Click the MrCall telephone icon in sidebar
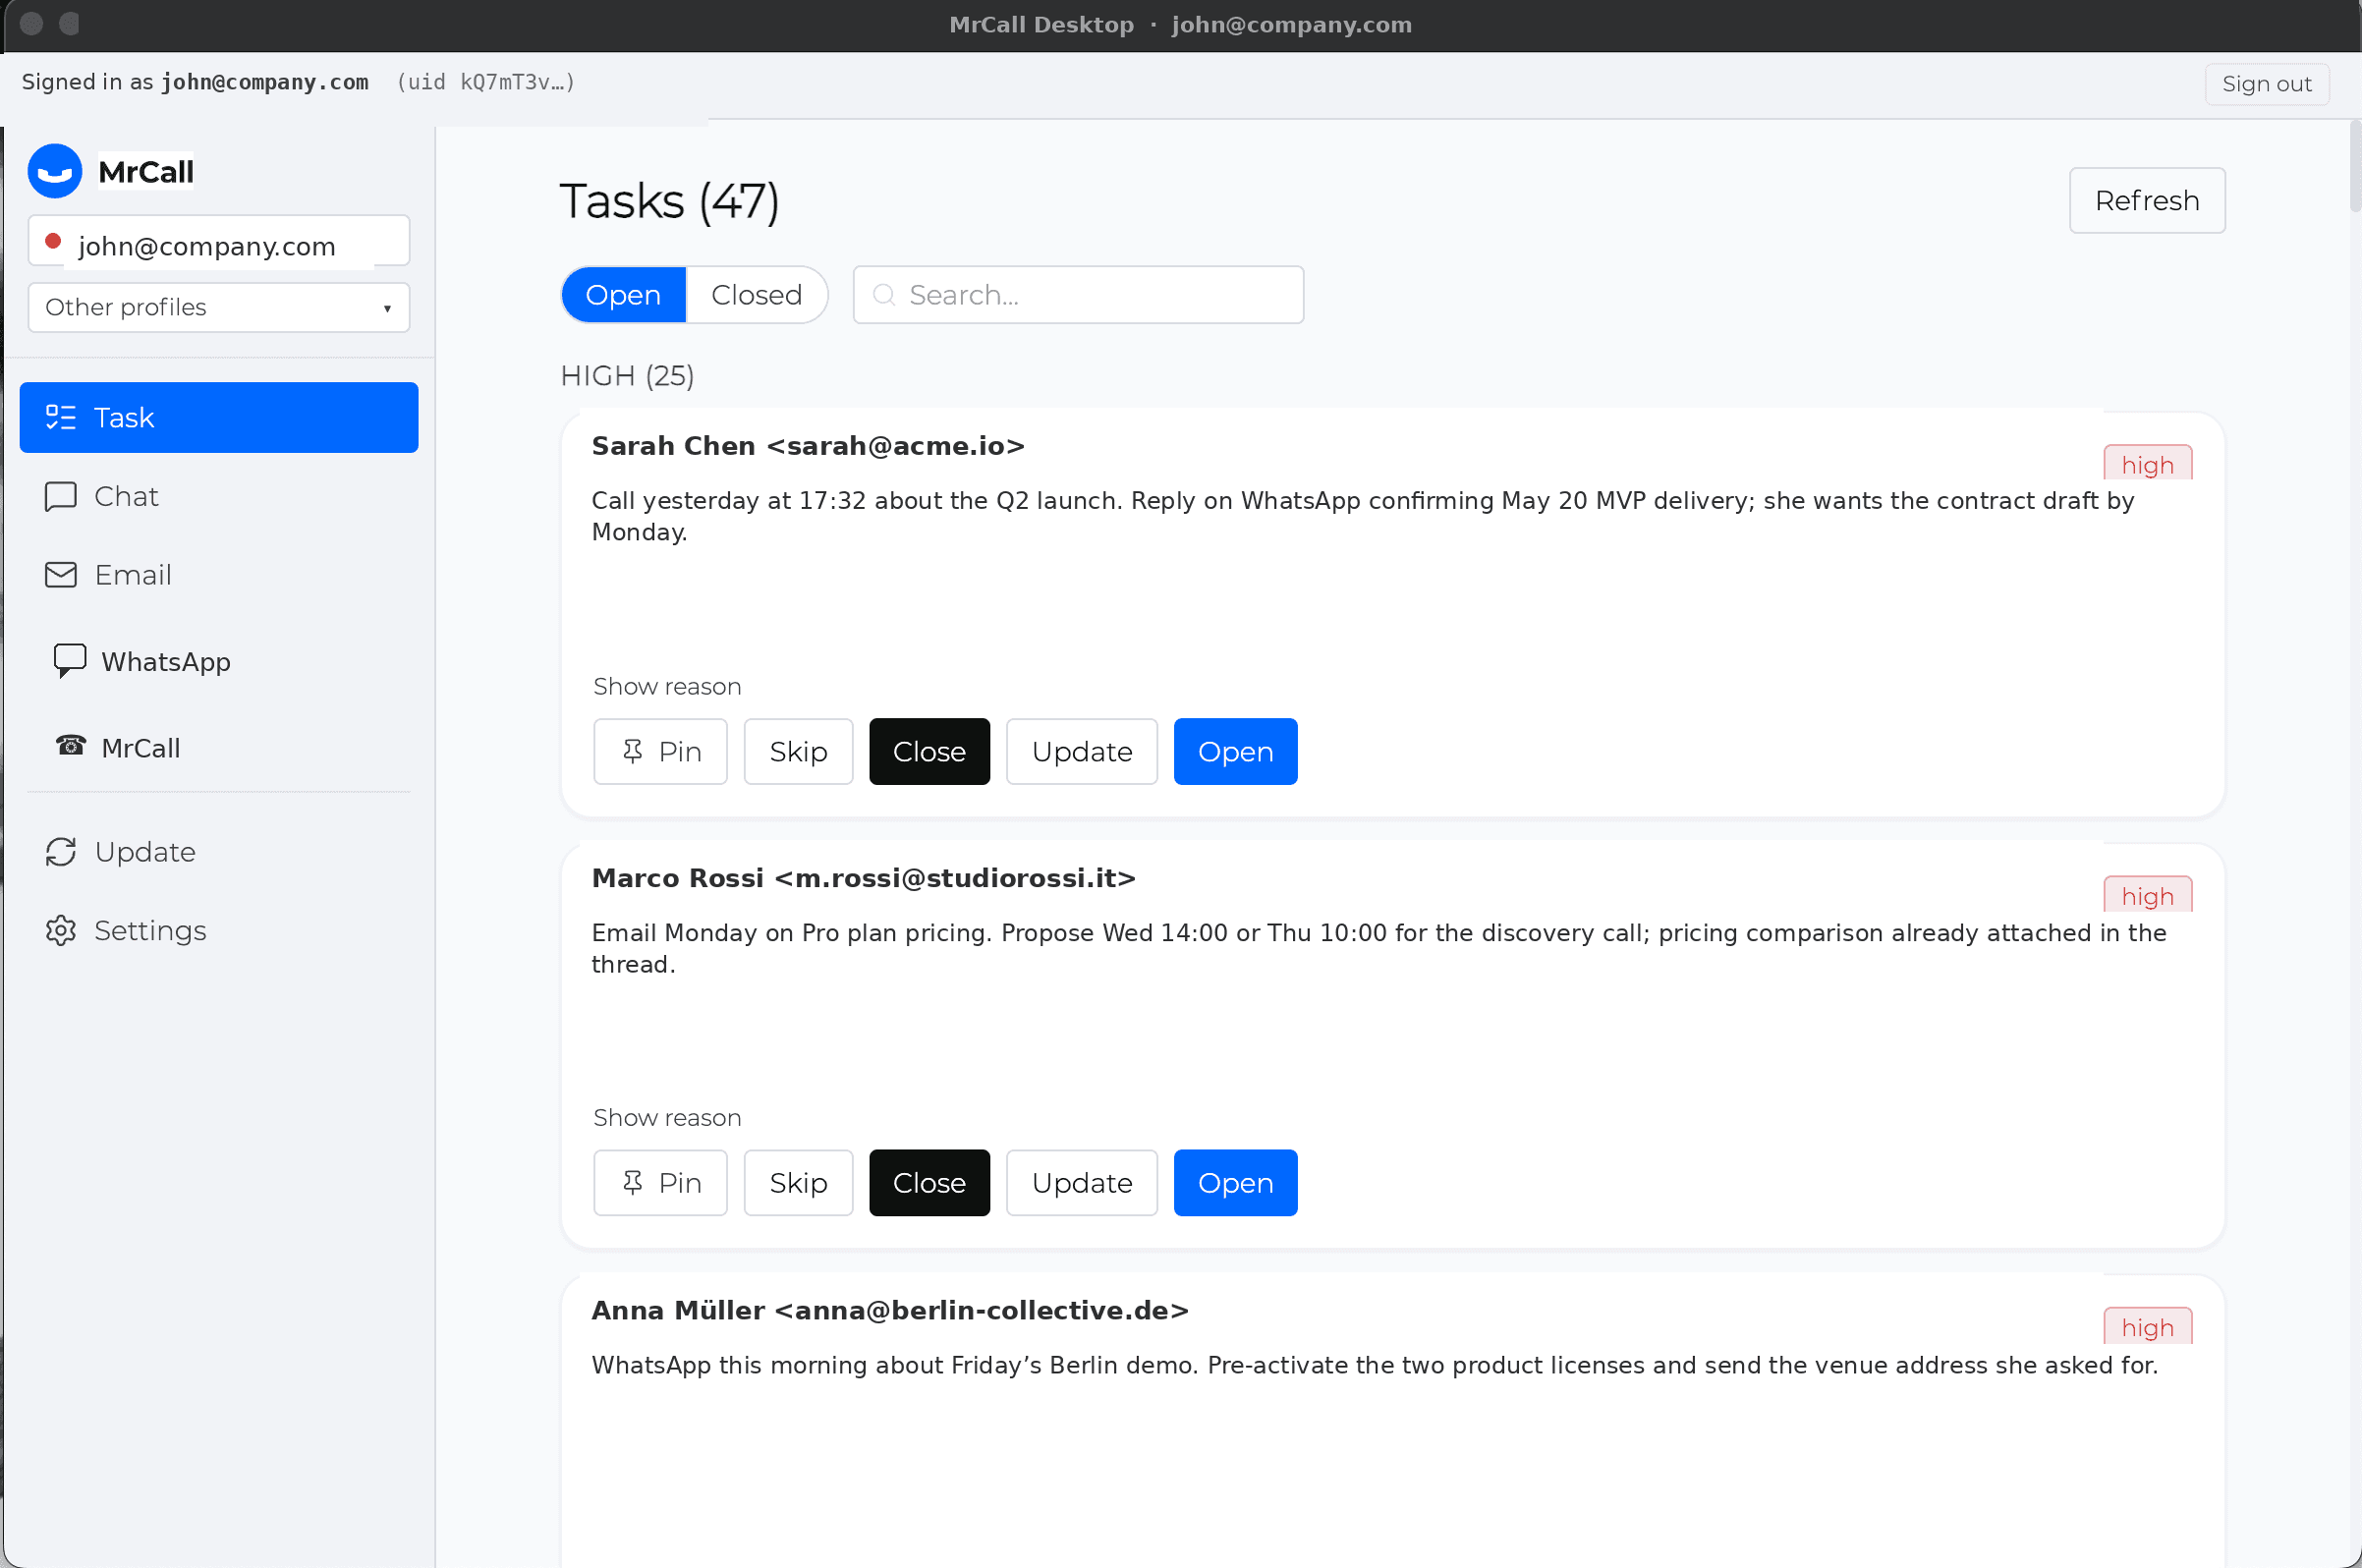Image resolution: width=2362 pixels, height=1568 pixels. click(70, 746)
